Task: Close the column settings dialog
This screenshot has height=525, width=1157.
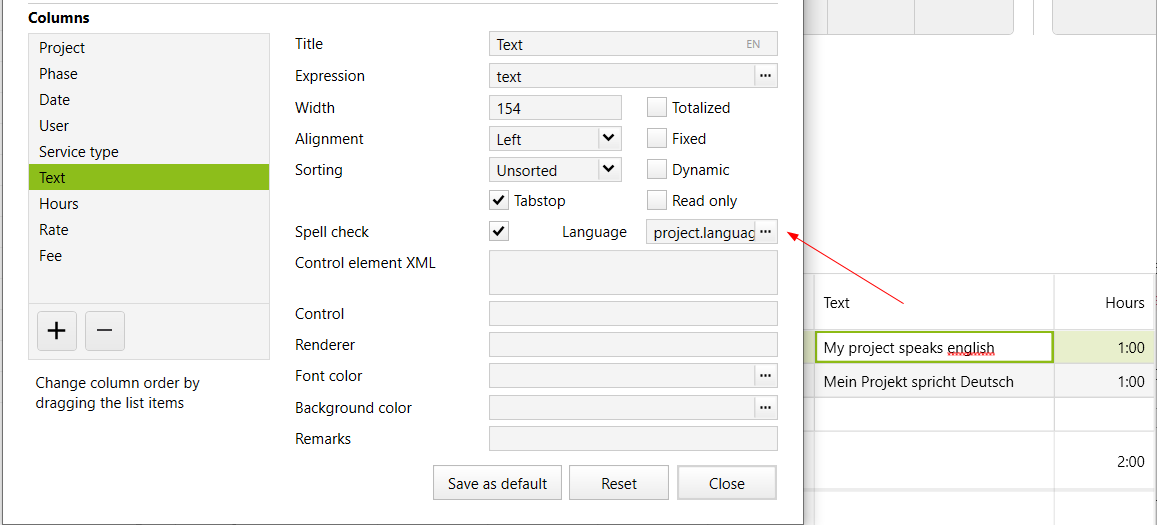Action: click(726, 483)
